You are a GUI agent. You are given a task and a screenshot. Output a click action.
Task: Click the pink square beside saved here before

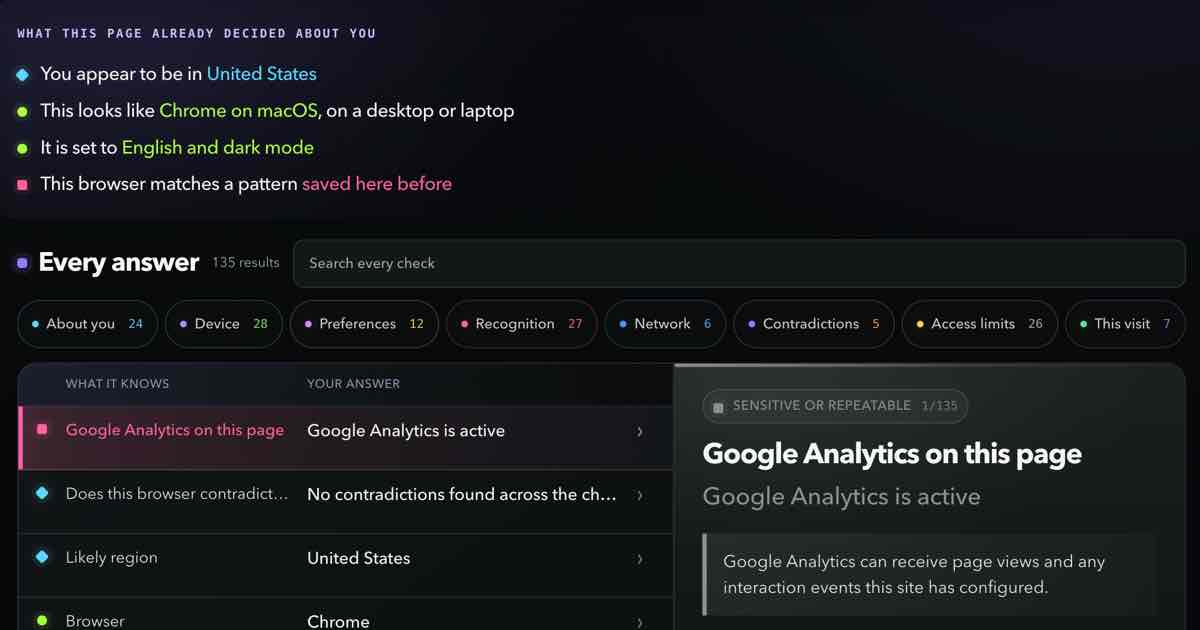[22, 185]
